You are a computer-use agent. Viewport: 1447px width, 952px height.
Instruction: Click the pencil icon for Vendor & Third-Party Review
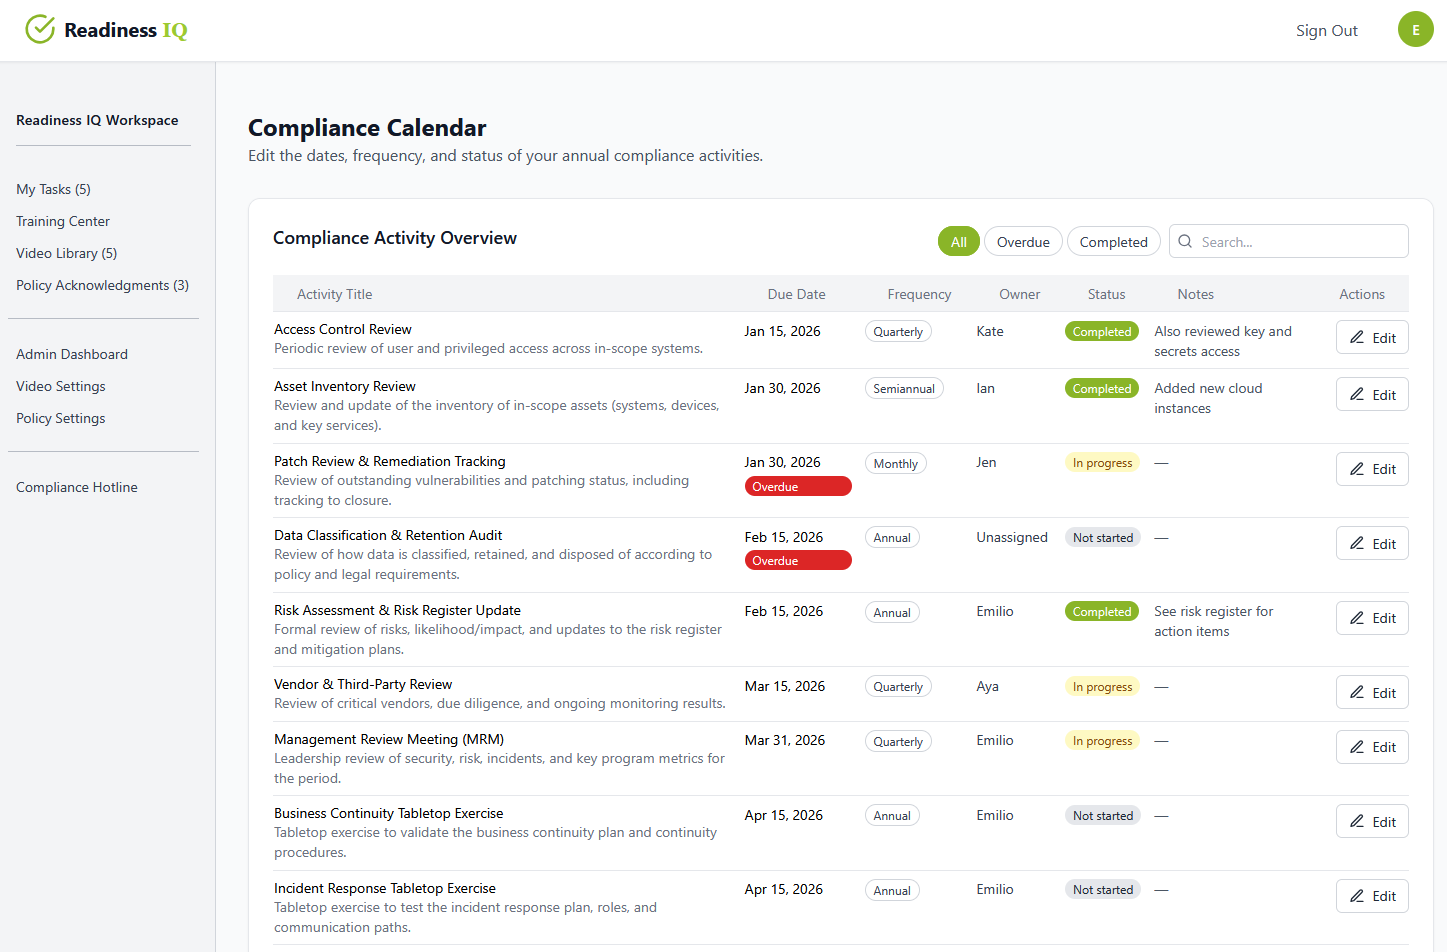(x=1357, y=691)
